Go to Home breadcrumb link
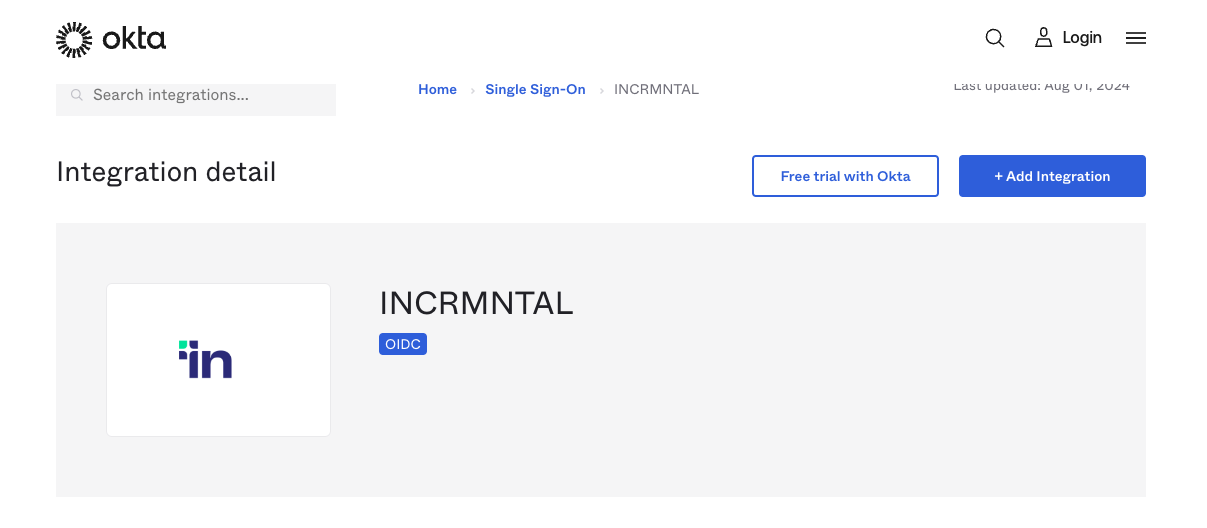 coord(437,90)
